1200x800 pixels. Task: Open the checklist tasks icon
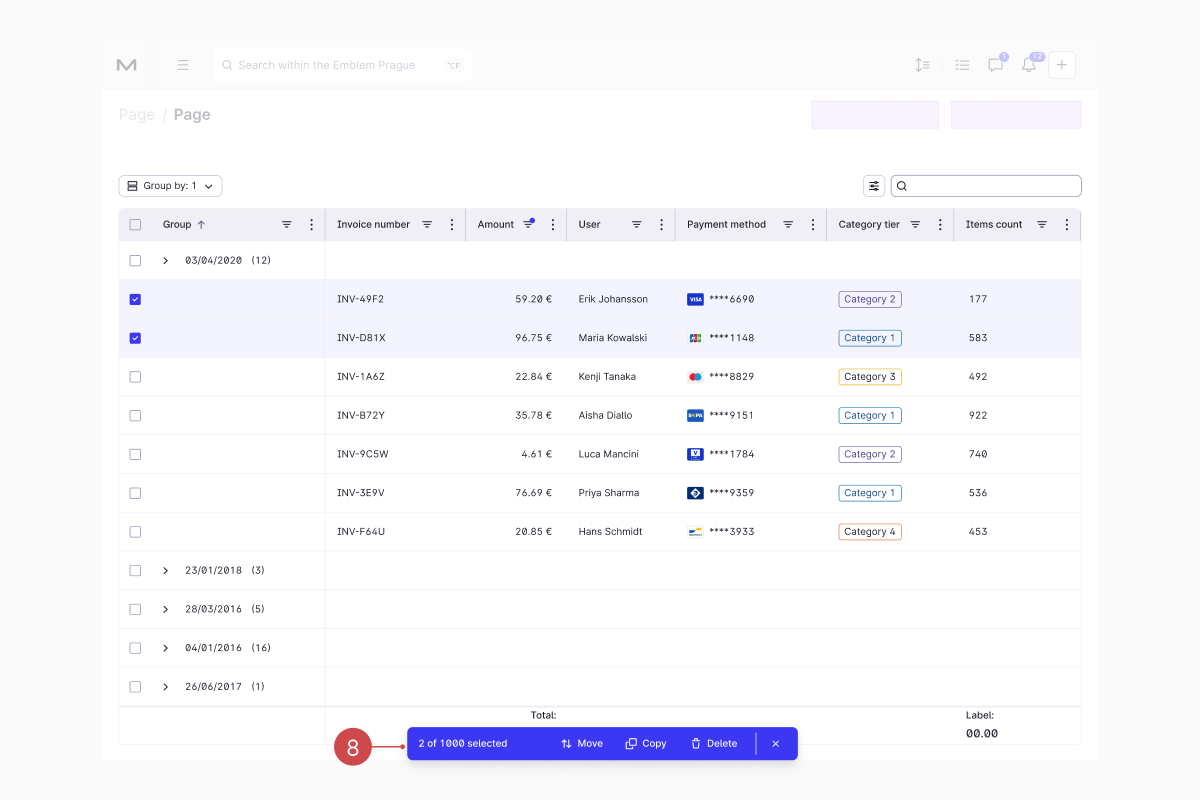click(962, 65)
